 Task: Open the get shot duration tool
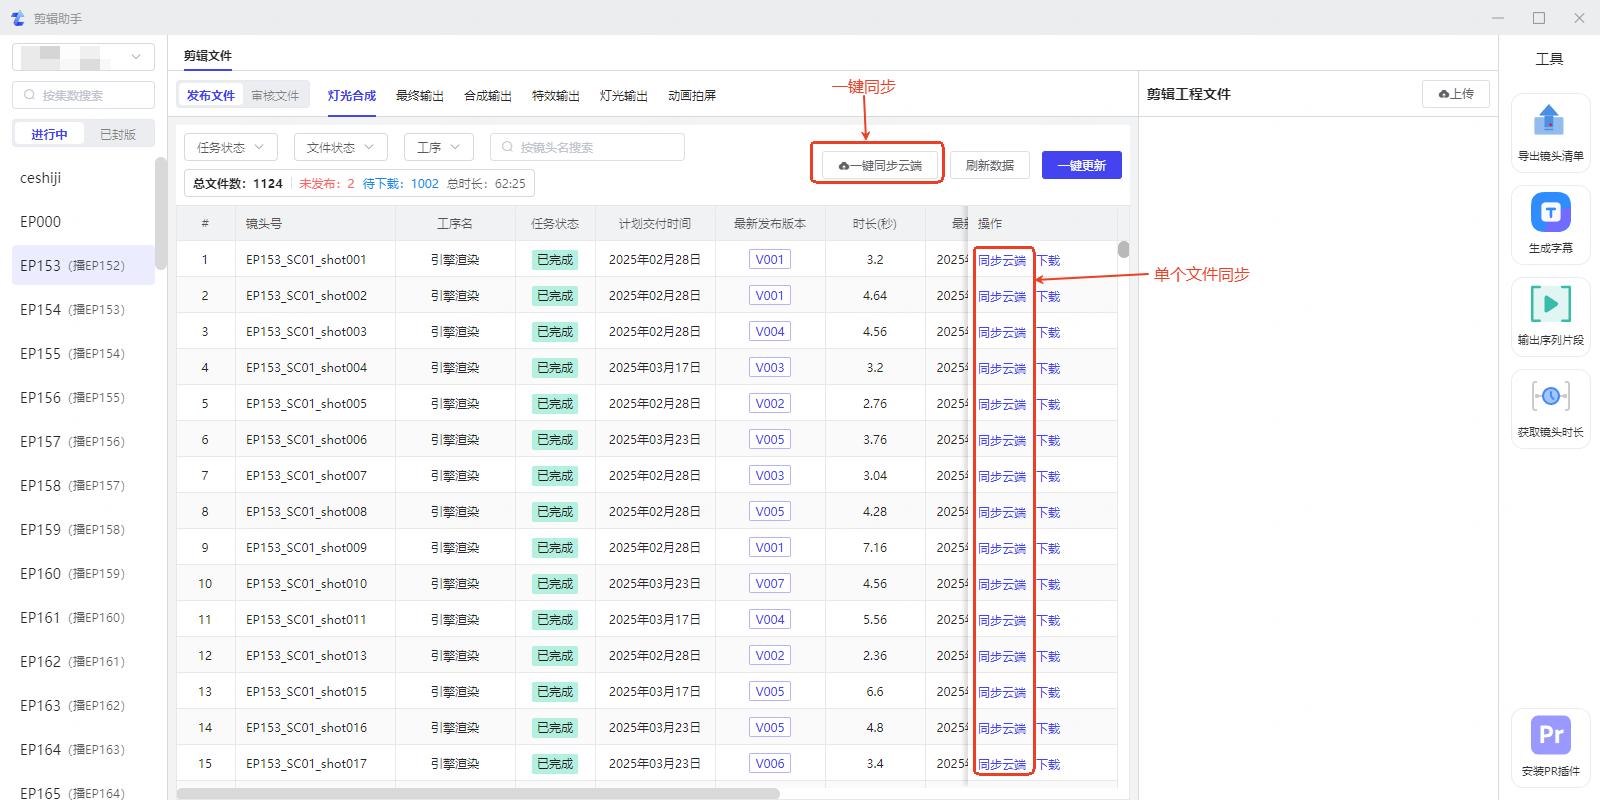click(1550, 397)
